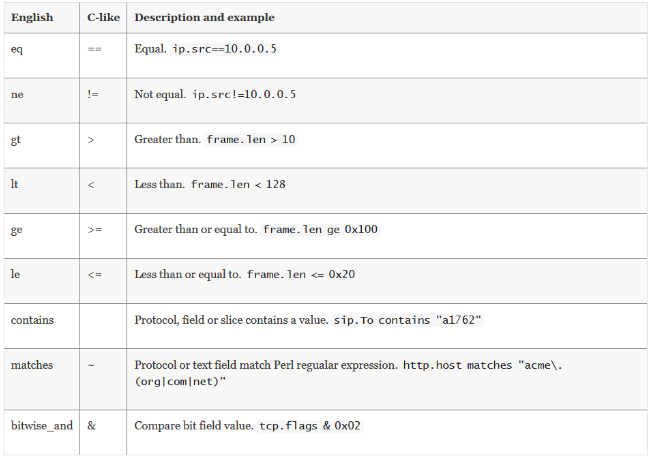Click the frame.len > 10 code example
This screenshot has width=652, height=457.
coord(251,139)
